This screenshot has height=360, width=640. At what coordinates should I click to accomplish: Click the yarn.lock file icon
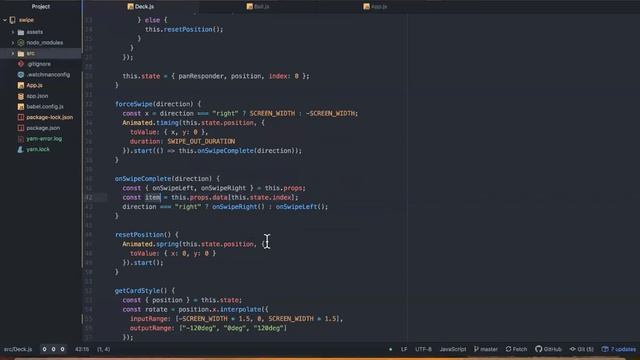click(x=21, y=149)
